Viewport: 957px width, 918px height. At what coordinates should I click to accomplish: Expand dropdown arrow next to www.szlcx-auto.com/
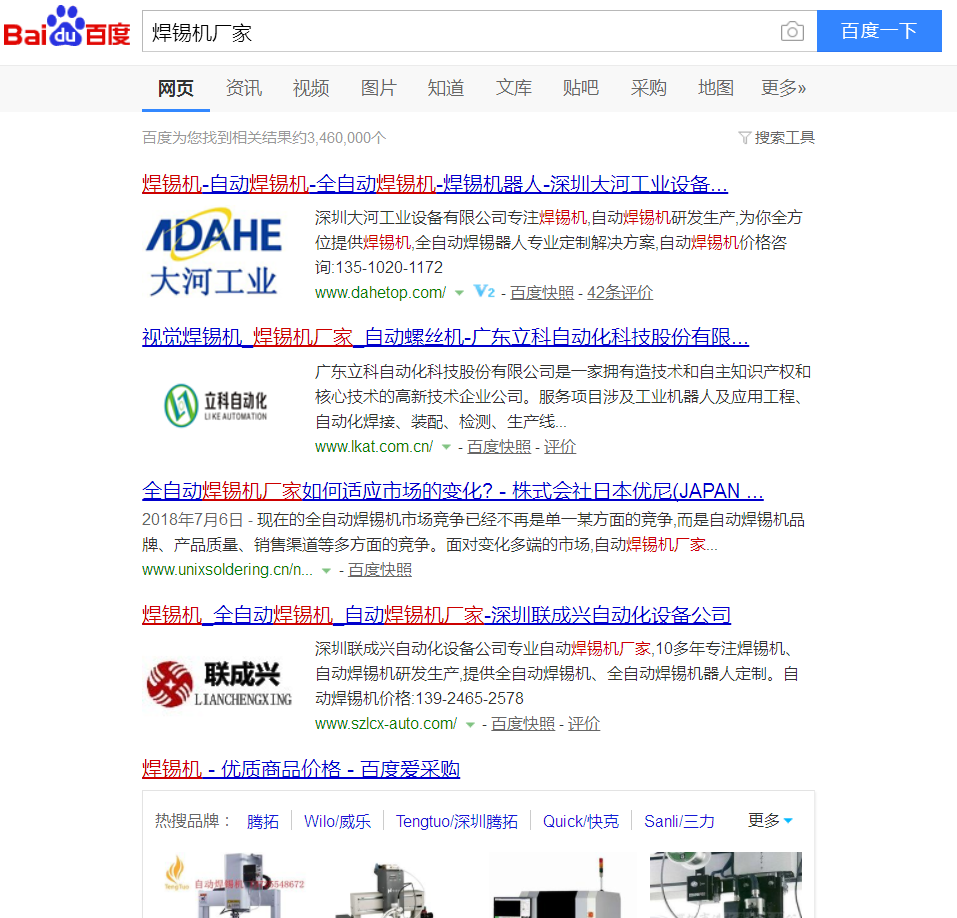coord(470,725)
